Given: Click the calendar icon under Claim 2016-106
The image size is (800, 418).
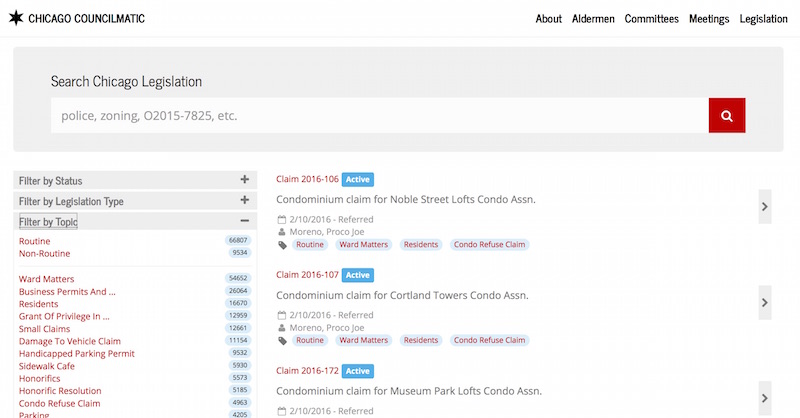Looking at the screenshot, I should [x=282, y=219].
